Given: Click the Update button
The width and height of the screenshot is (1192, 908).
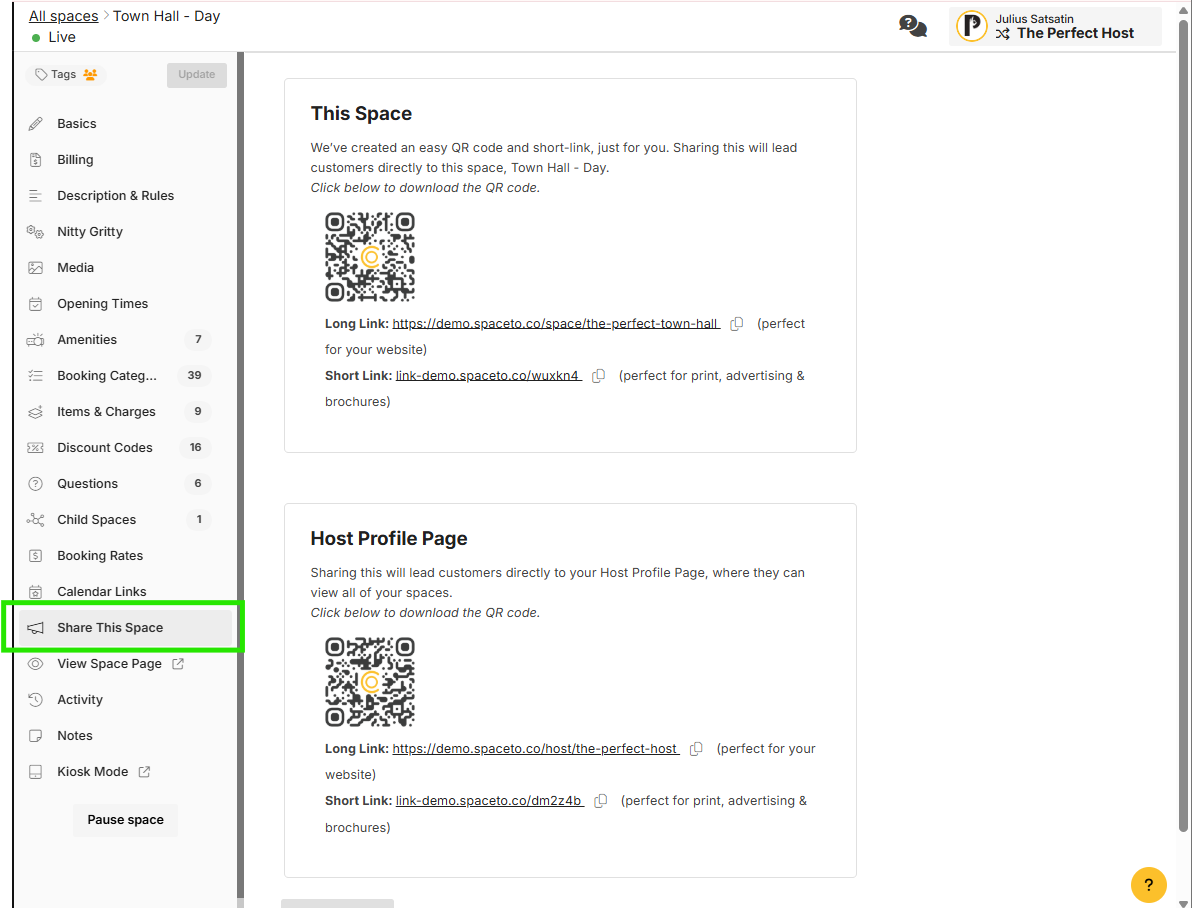Looking at the screenshot, I should [197, 75].
